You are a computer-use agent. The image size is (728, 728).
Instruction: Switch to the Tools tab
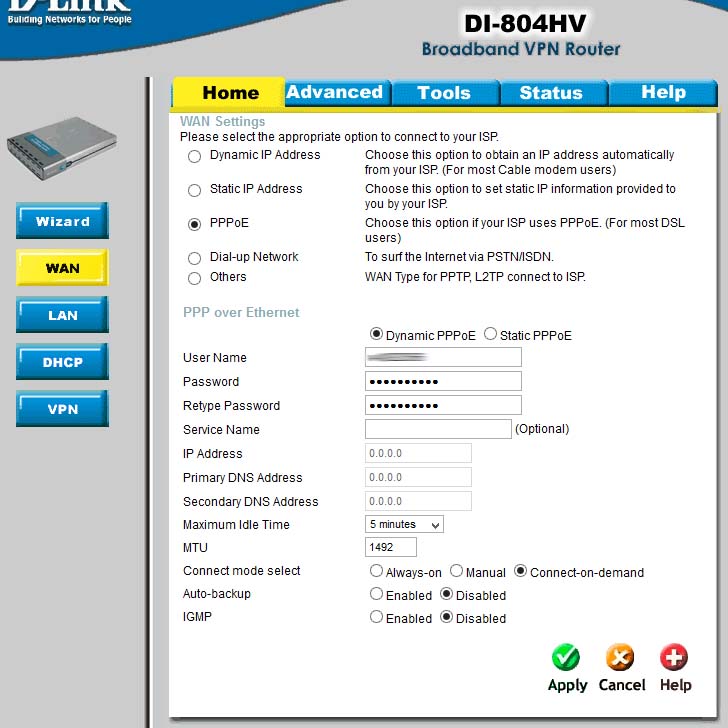coord(446,92)
